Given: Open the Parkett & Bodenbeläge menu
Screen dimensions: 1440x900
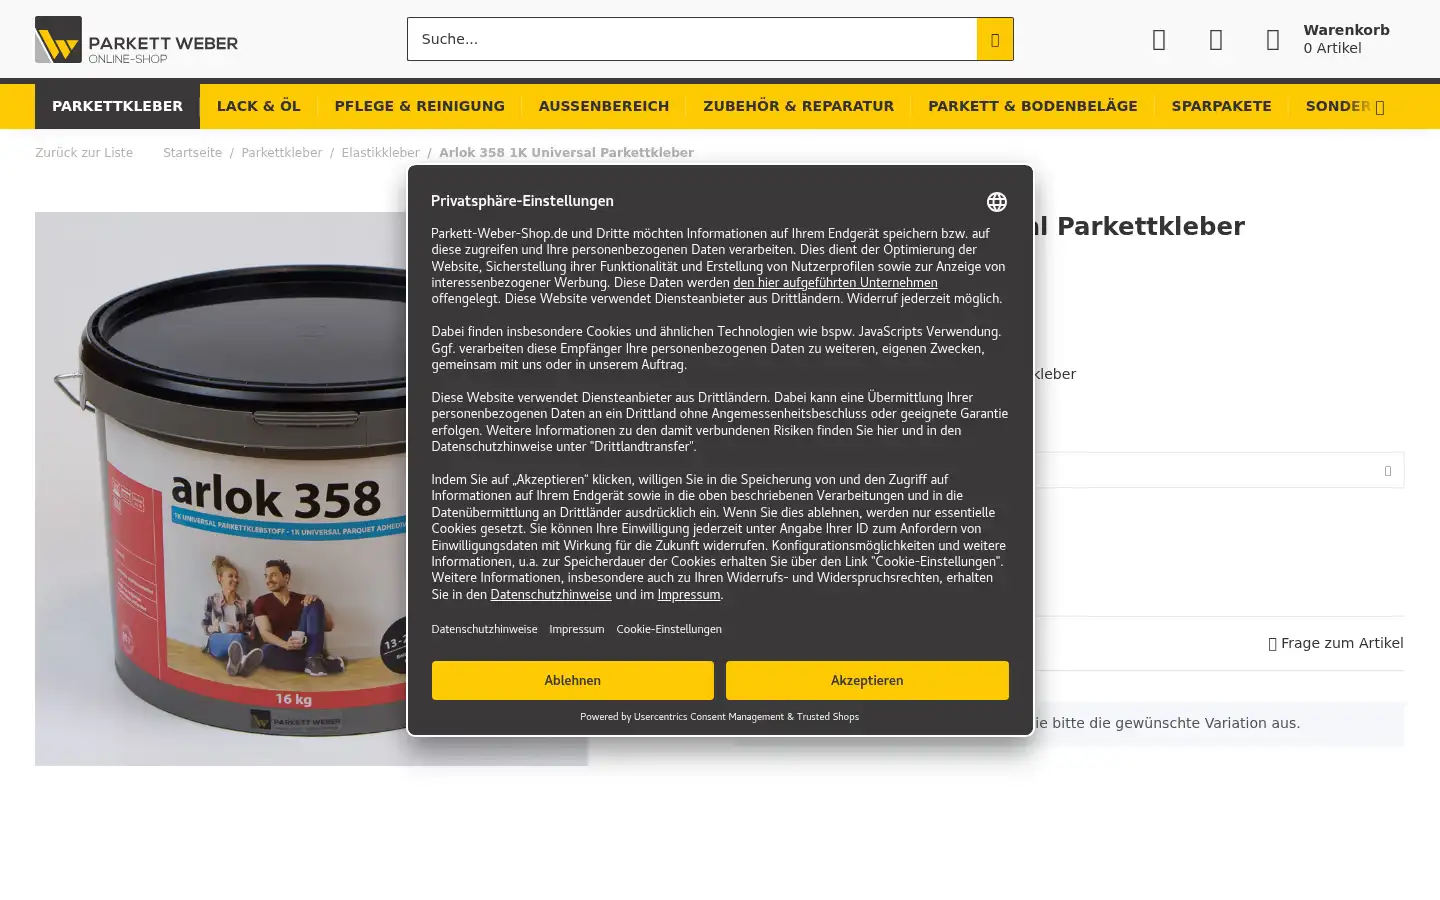Looking at the screenshot, I should tap(1033, 106).
